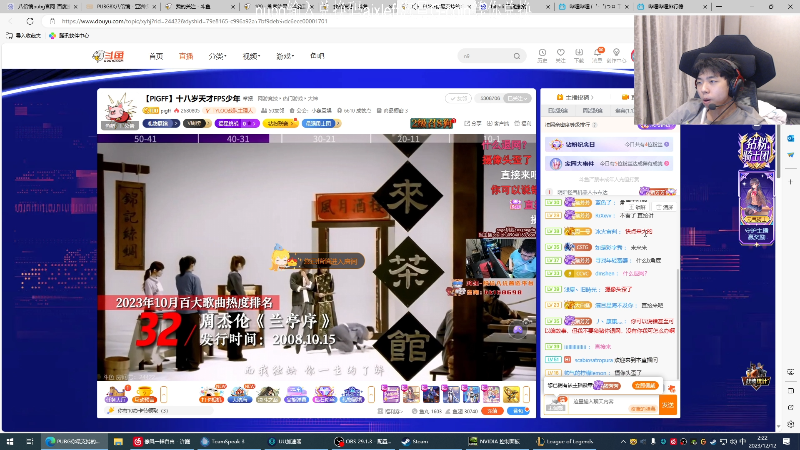Add sidebar app with plus icon
800x450 pixels.
pos(791,182)
